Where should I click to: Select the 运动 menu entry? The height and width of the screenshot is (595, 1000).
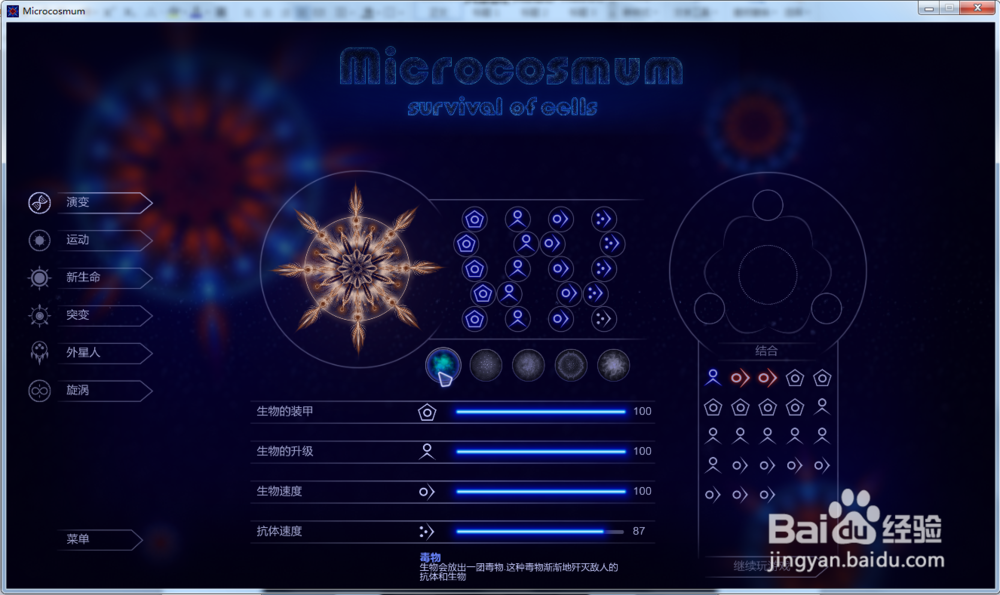click(105, 240)
